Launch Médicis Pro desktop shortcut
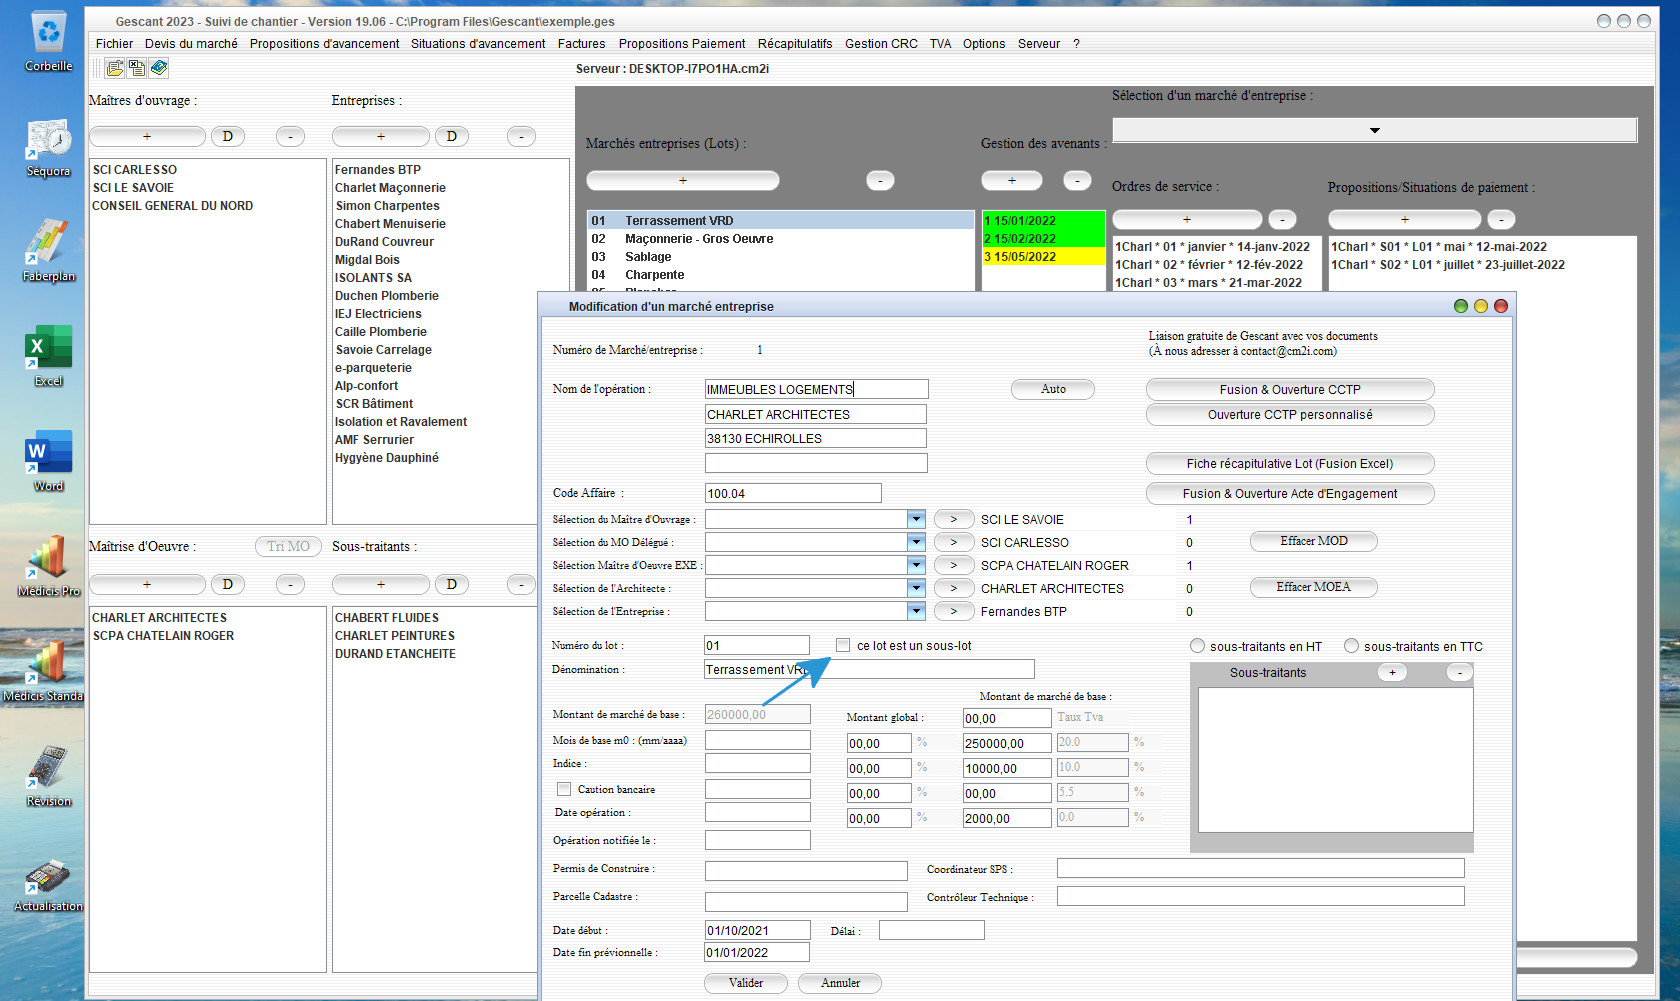Image resolution: width=1680 pixels, height=1001 pixels. pyautogui.click(x=48, y=566)
